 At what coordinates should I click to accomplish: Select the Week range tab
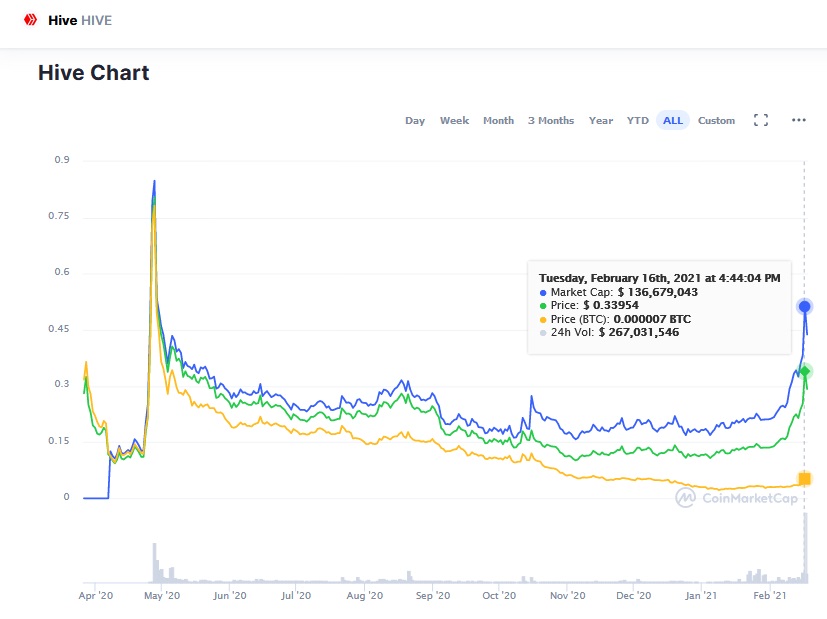[454, 120]
